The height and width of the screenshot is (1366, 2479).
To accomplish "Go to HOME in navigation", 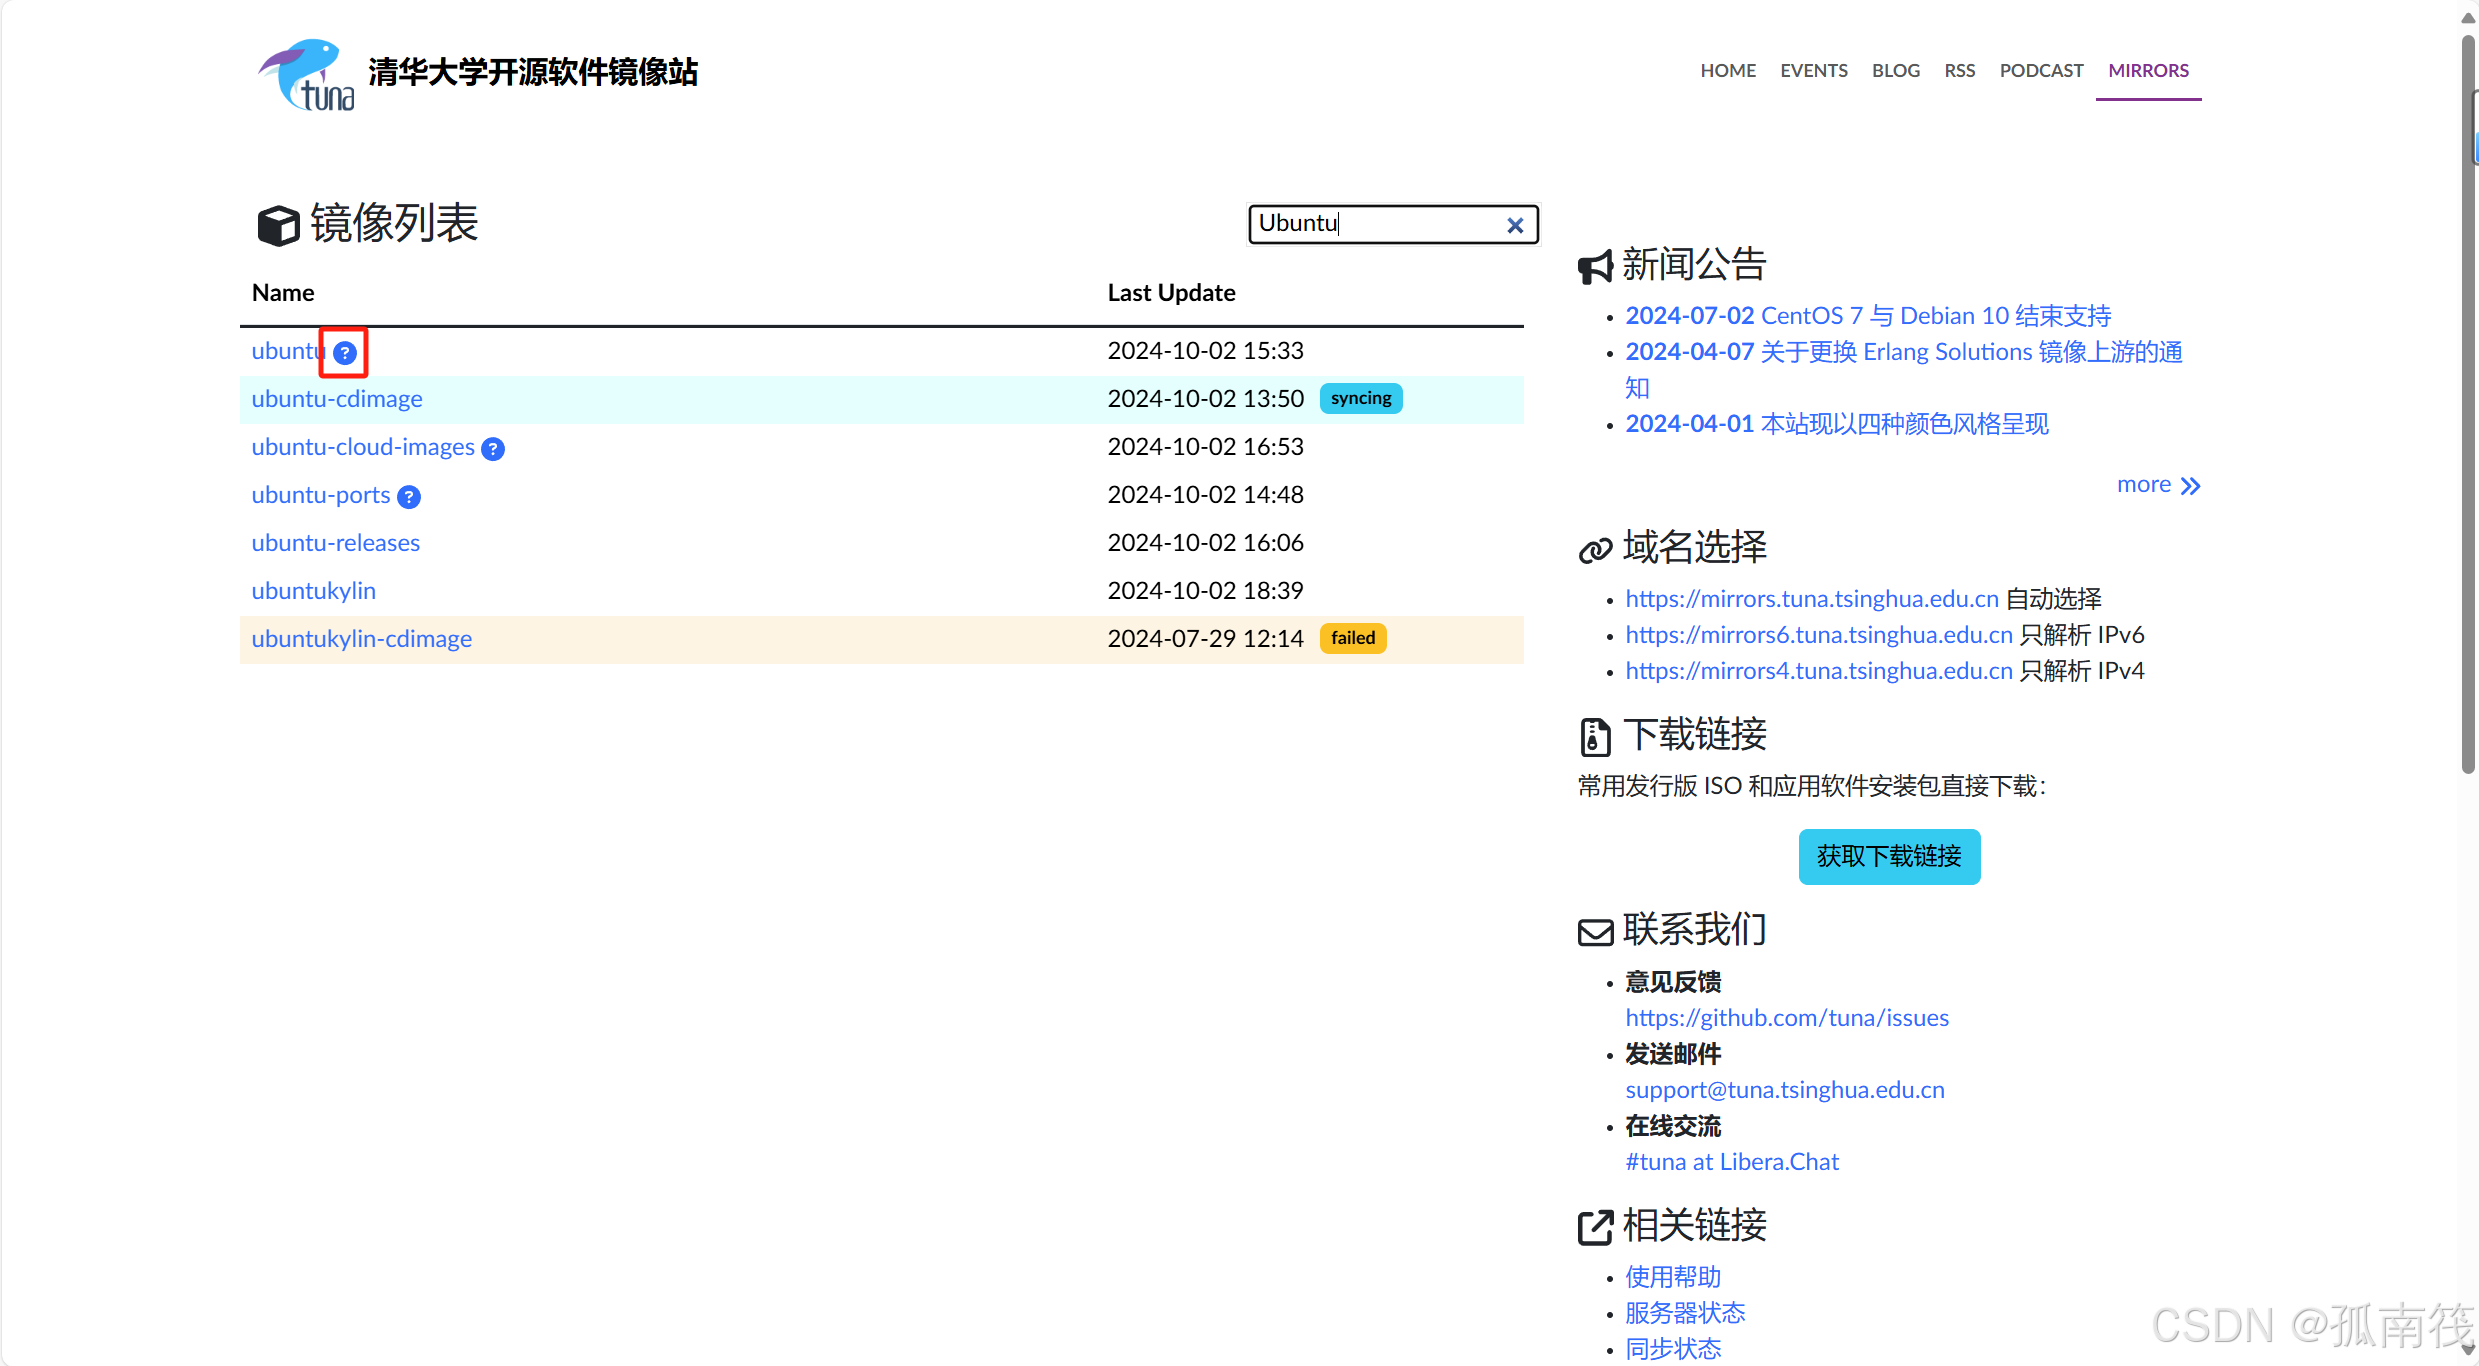I will point(1728,71).
